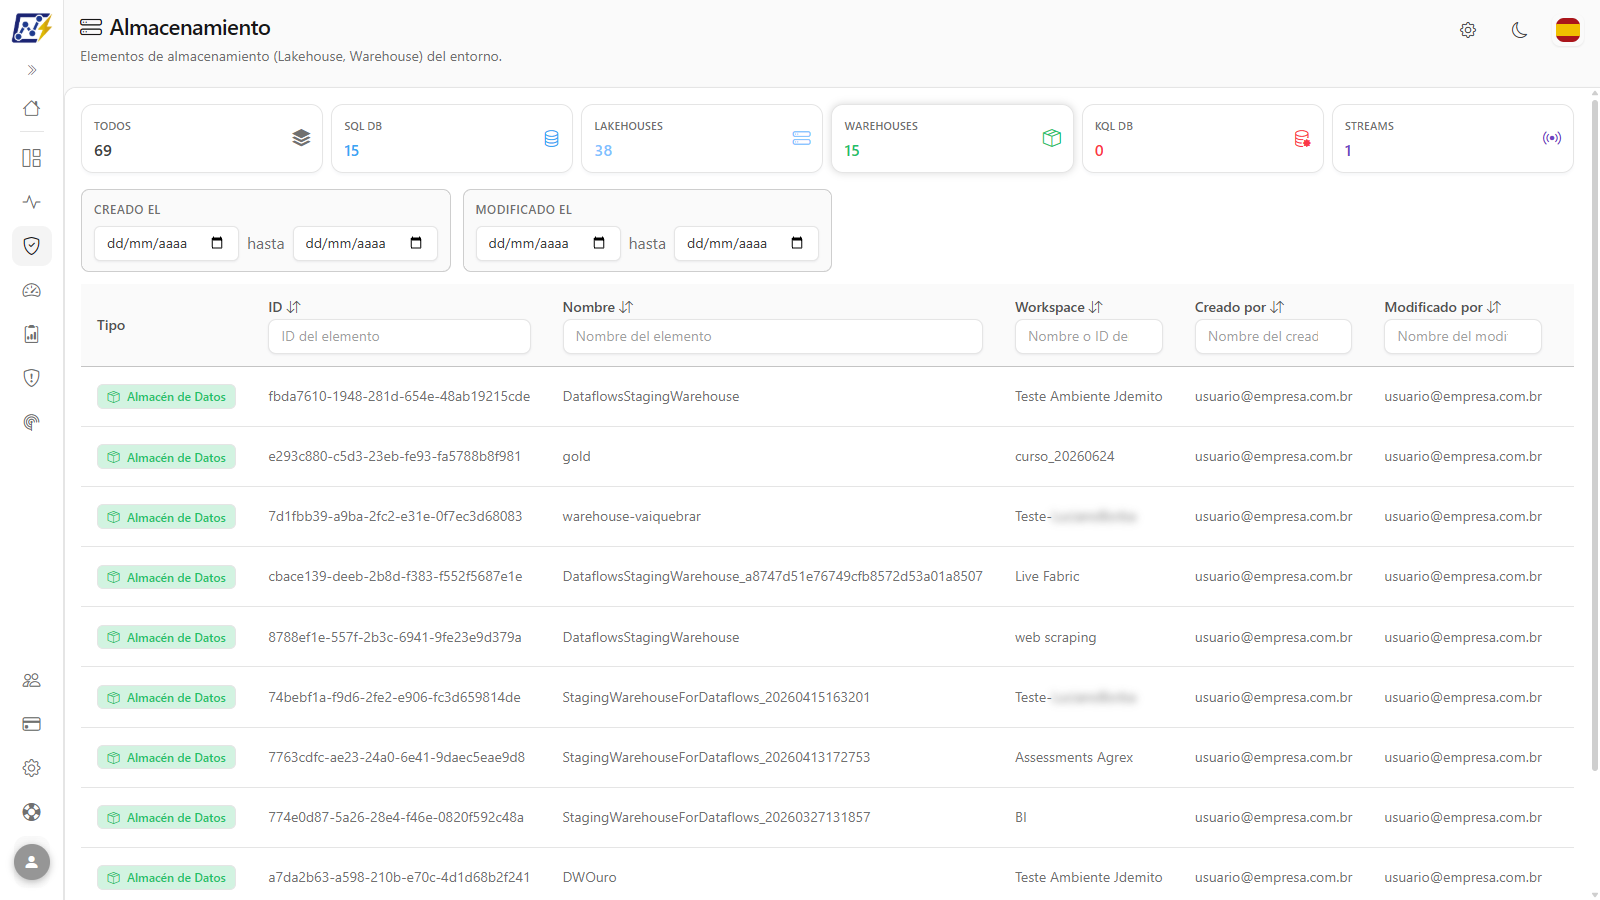1600x900 pixels.
Task: Select the LAKEHOUSES 38 filter card
Action: click(x=702, y=139)
